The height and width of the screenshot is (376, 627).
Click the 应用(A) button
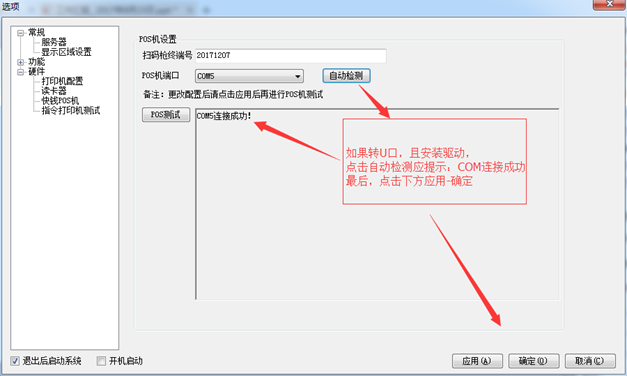coord(477,361)
